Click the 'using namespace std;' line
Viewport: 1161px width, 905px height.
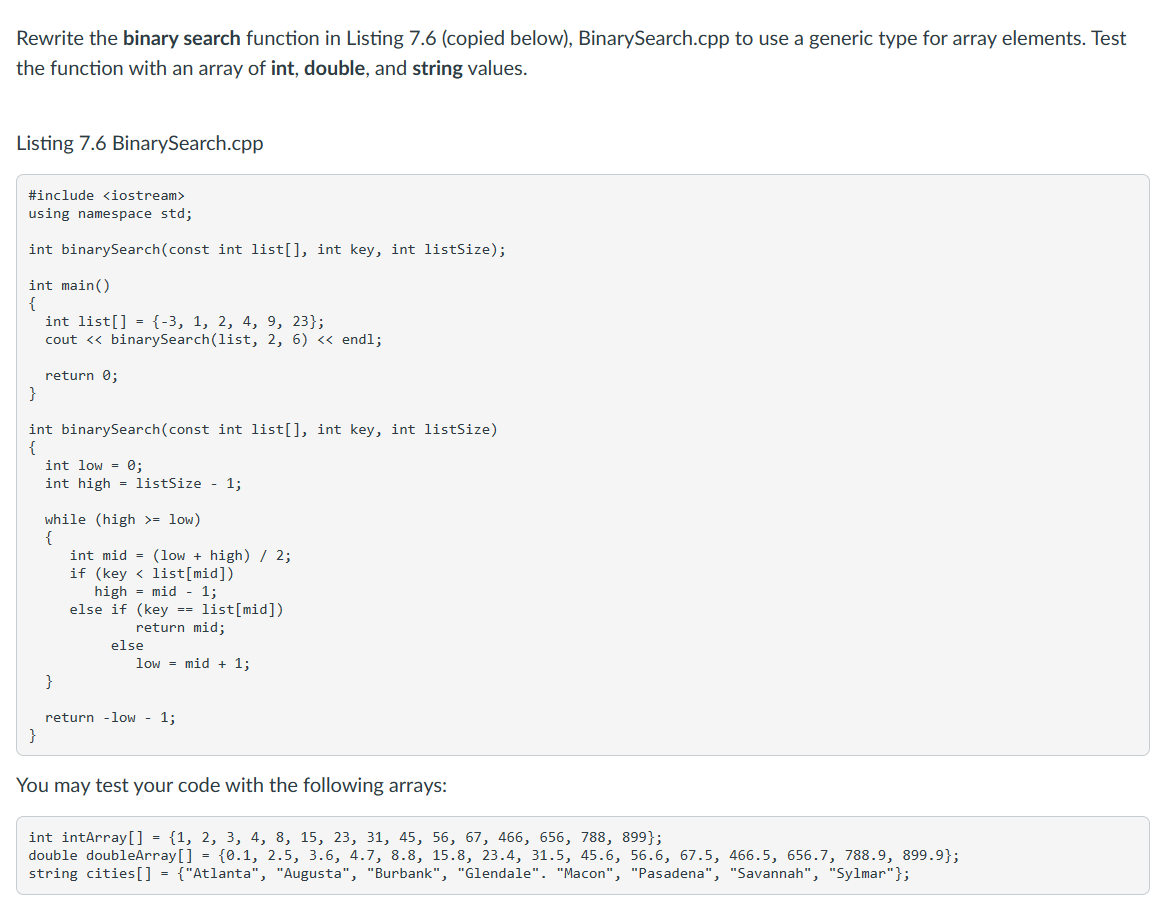click(110, 213)
